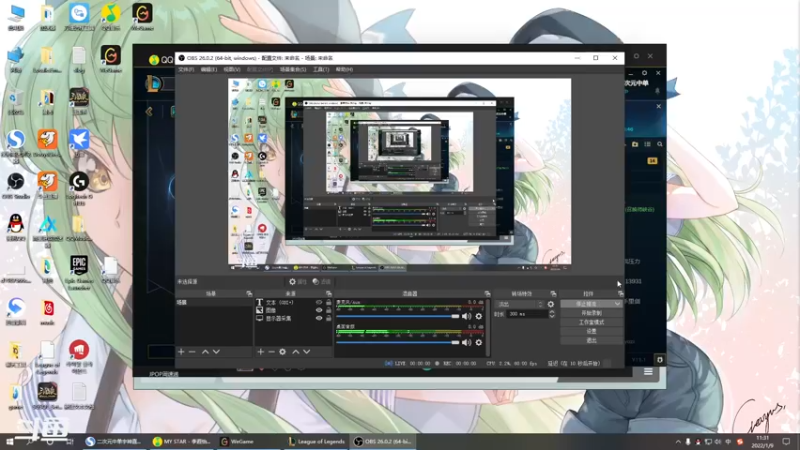Screen dimensions: 800x450
Task: Open the Logitech G HUB desktop icon
Action: 79,188
